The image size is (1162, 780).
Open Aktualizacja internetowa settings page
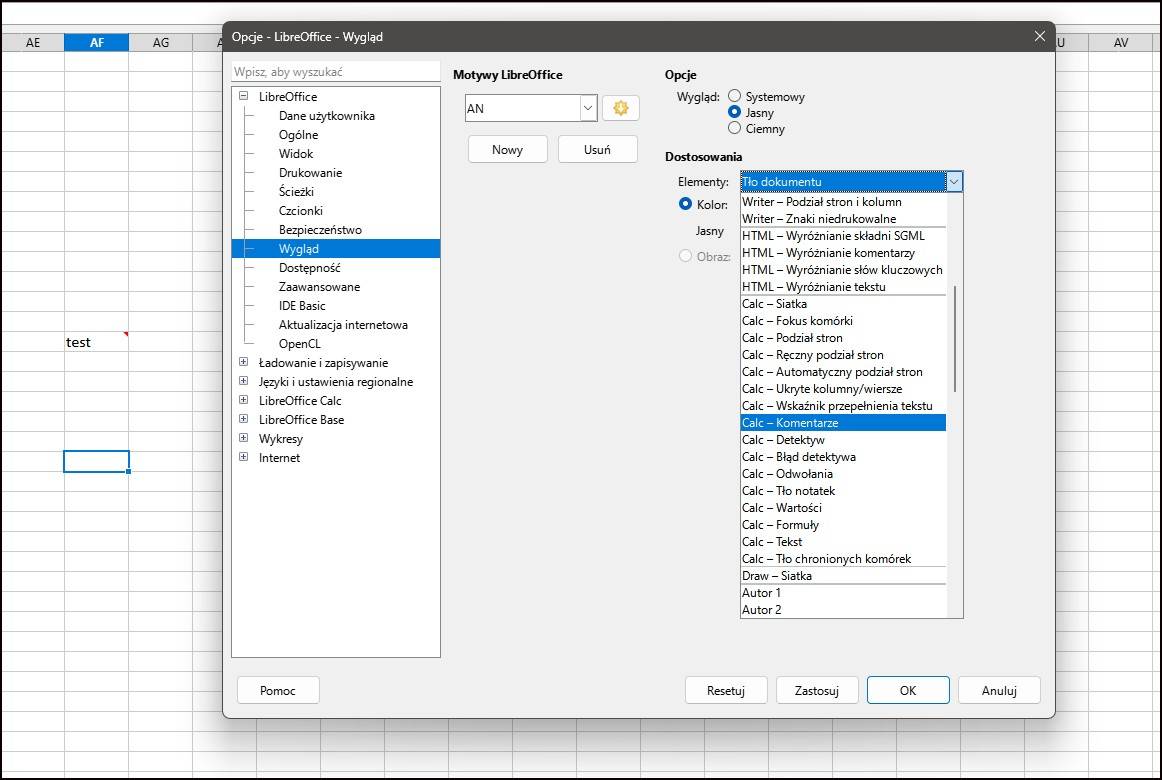(343, 325)
